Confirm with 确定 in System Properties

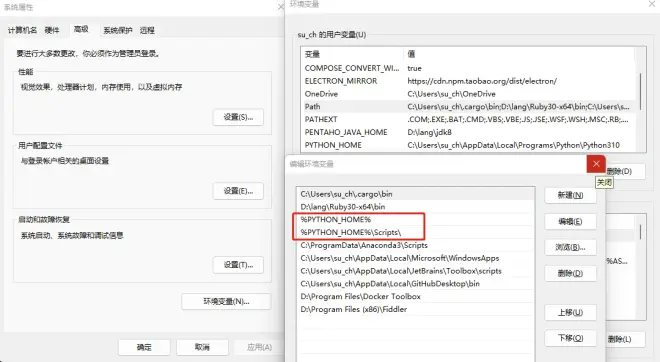click(x=144, y=347)
